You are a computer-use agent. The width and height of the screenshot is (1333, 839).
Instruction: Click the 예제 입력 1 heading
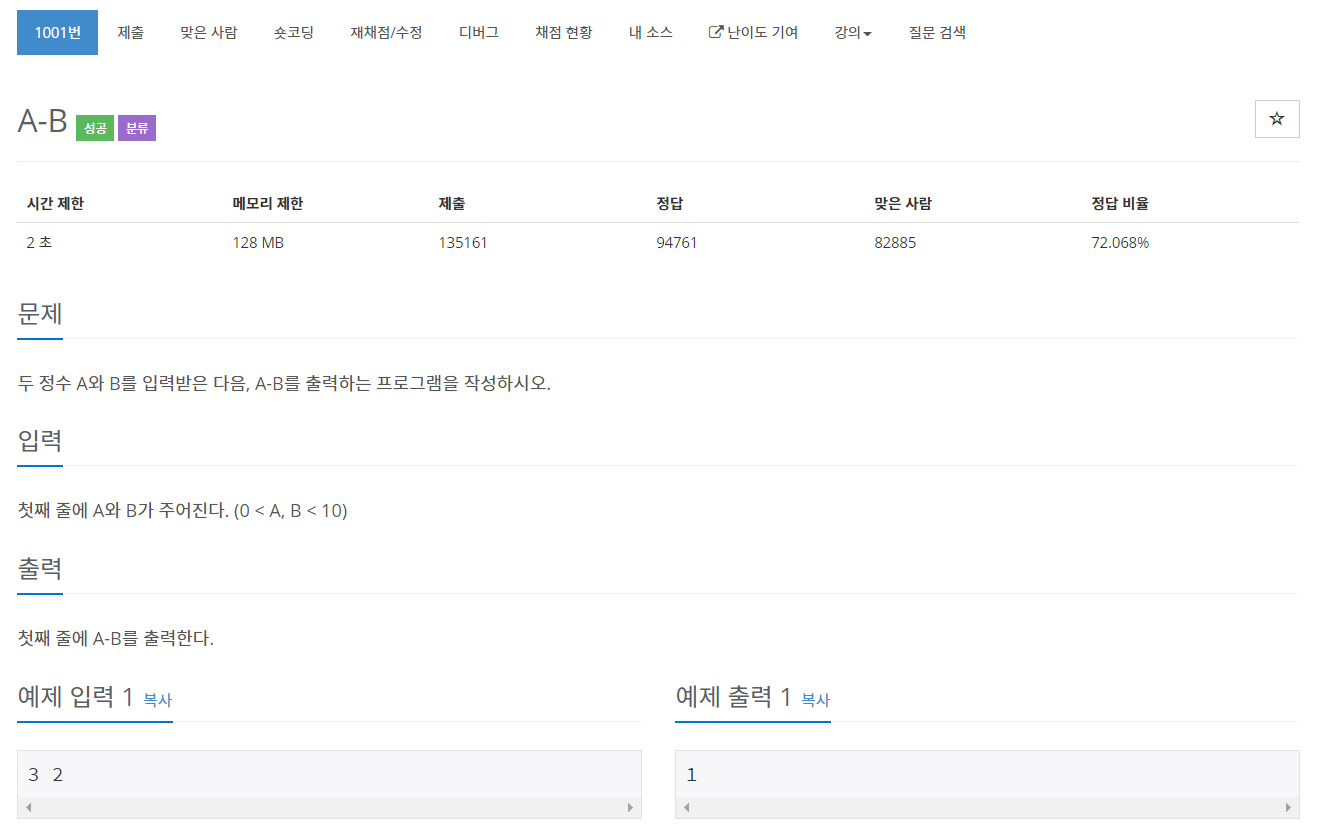(76, 696)
